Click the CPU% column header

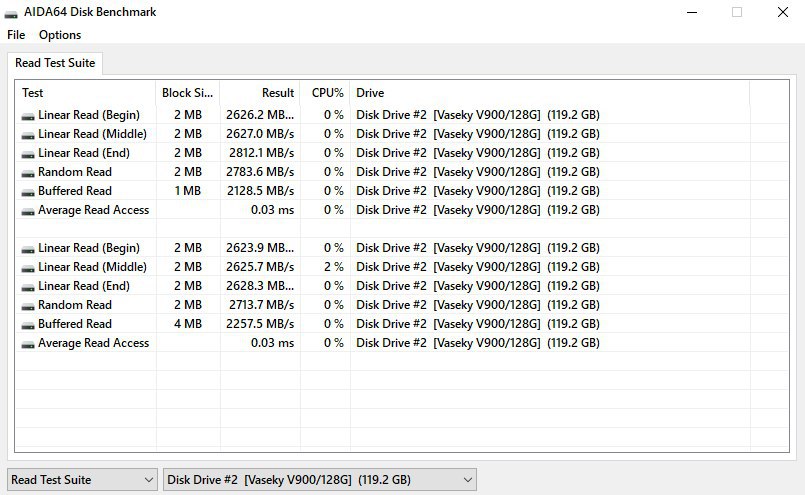(325, 93)
